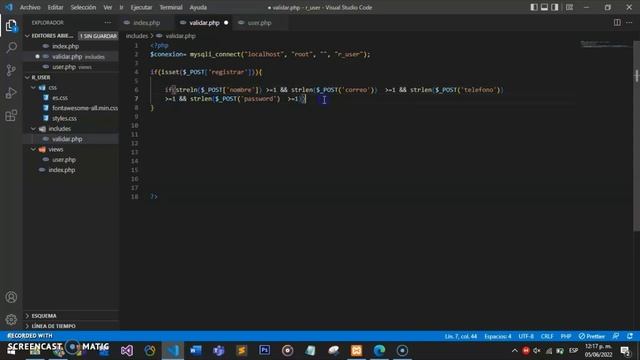Viewport: 640px width, 360px height.
Task: Open Visual Studio from the taskbar
Action: [x=127, y=350]
